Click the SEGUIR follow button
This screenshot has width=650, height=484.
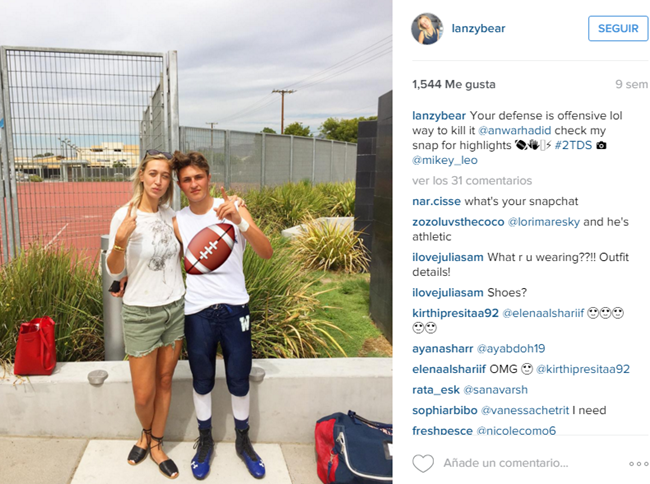tap(618, 29)
